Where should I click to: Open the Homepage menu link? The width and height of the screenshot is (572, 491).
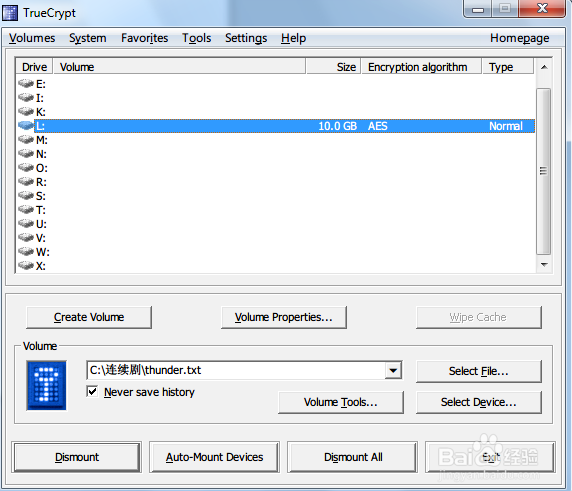(519, 38)
